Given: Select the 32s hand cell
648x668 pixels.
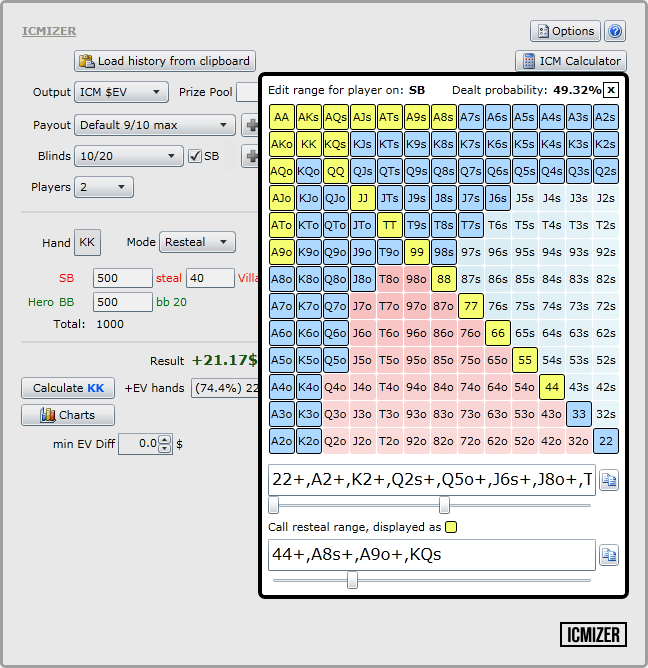Looking at the screenshot, I should pos(606,414).
